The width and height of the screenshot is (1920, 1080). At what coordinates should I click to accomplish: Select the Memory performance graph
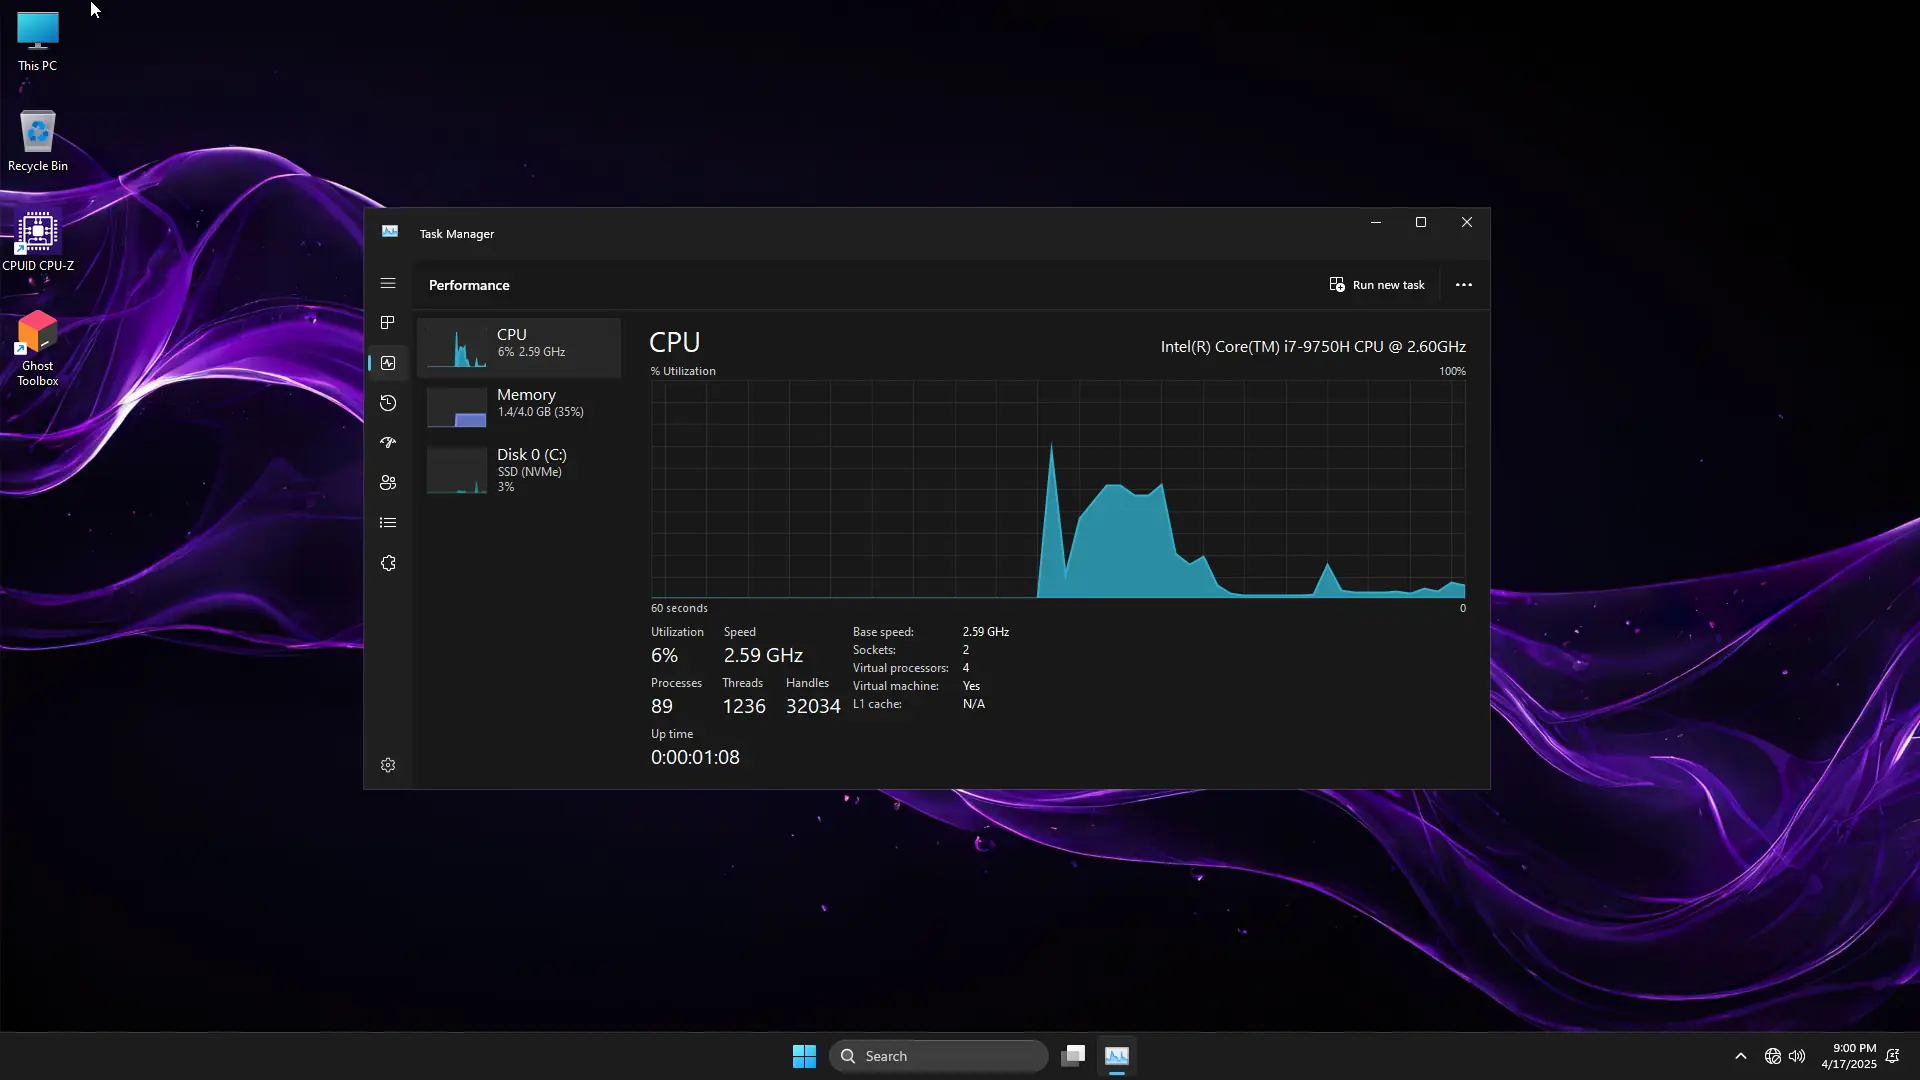point(520,407)
